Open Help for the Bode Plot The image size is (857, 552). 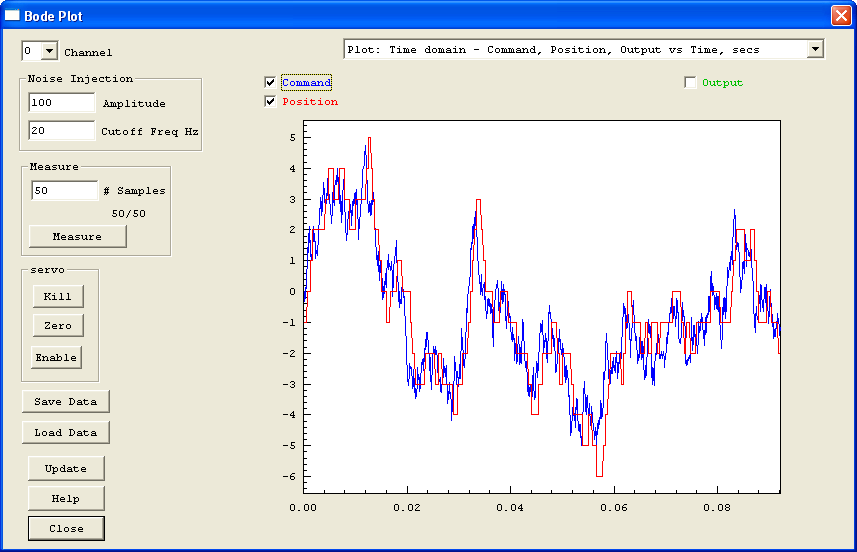pos(66,498)
